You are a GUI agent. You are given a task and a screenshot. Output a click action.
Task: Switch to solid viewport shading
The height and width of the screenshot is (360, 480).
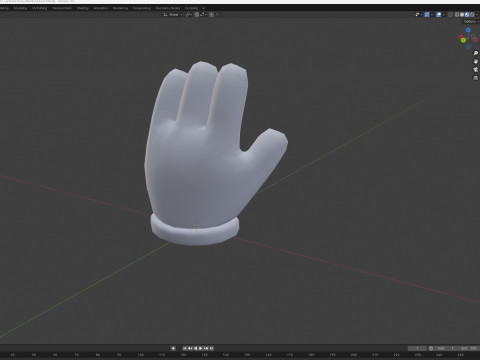point(462,15)
